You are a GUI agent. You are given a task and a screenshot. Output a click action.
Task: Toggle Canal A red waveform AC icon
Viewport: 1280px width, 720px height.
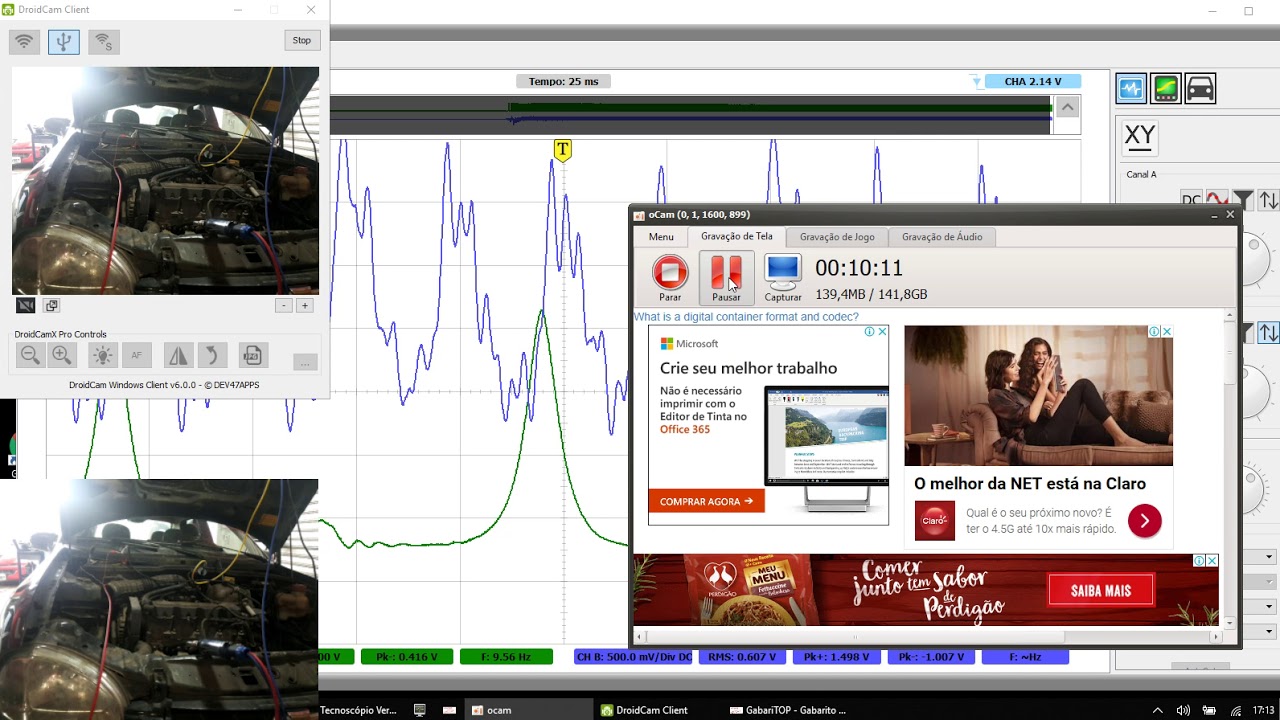pos(1217,199)
